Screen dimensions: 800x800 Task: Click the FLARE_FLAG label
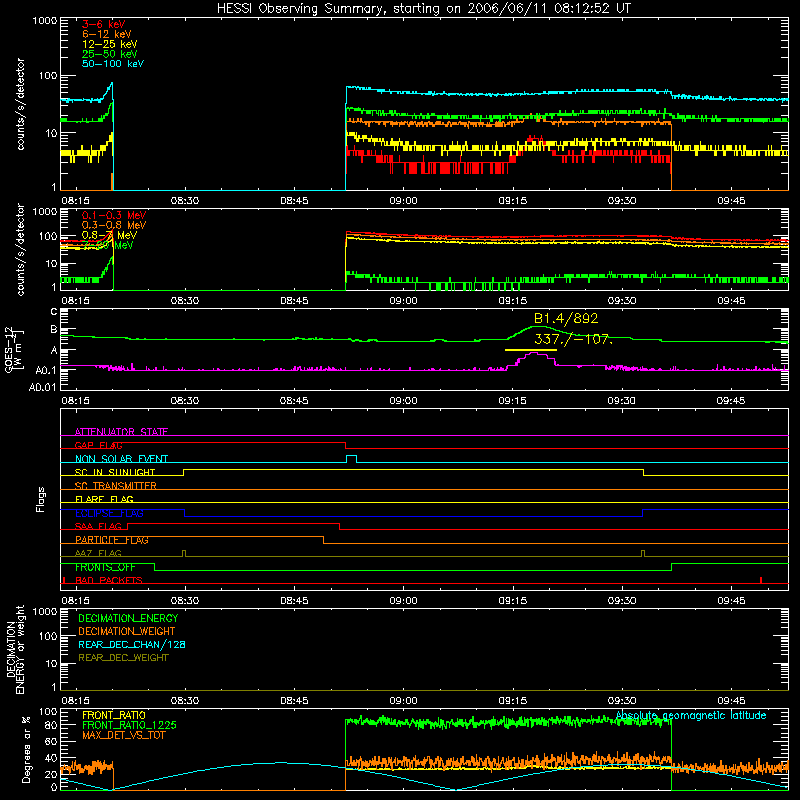[x=104, y=499]
